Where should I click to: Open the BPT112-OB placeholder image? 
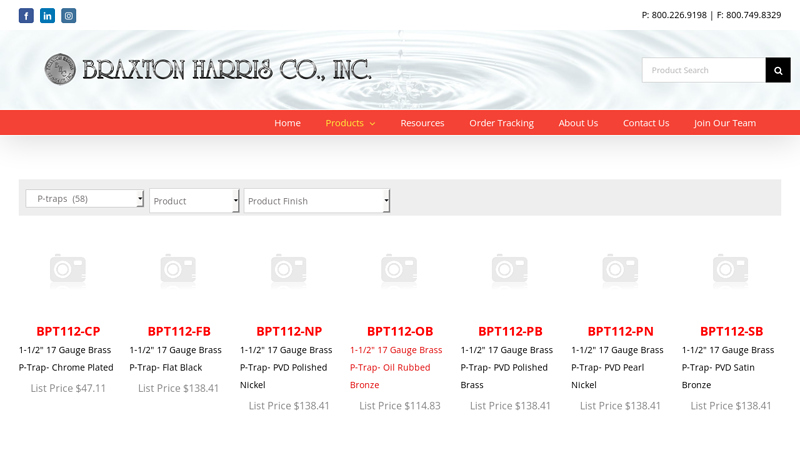click(400, 269)
